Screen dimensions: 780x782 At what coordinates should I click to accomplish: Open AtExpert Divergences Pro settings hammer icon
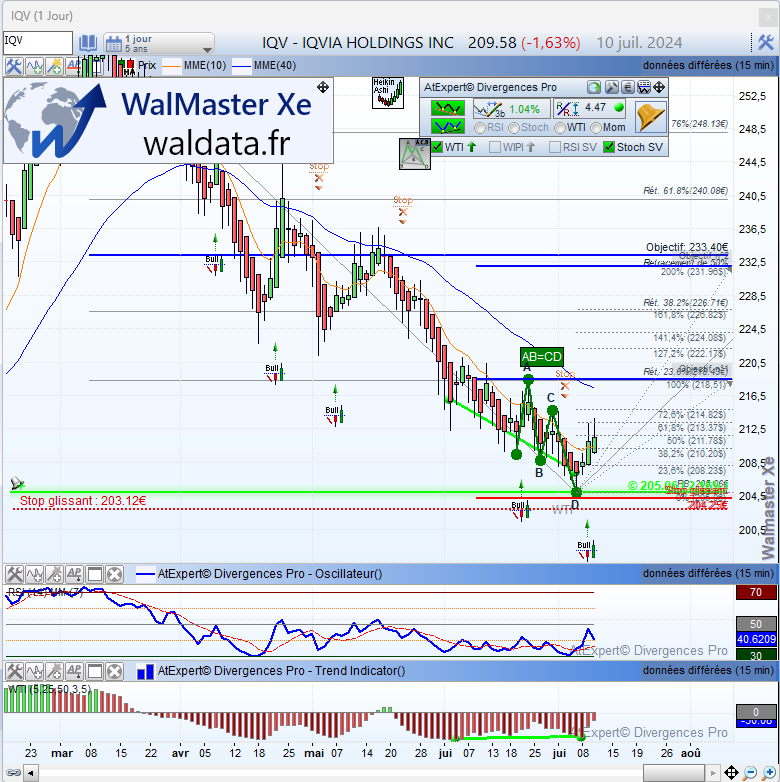pos(611,88)
